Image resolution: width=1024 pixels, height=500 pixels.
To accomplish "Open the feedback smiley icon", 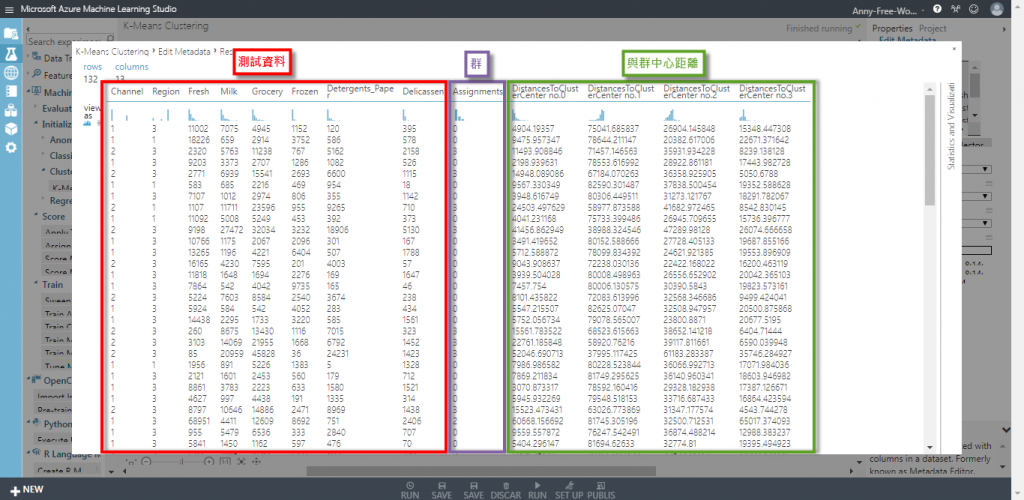I will (974, 9).
